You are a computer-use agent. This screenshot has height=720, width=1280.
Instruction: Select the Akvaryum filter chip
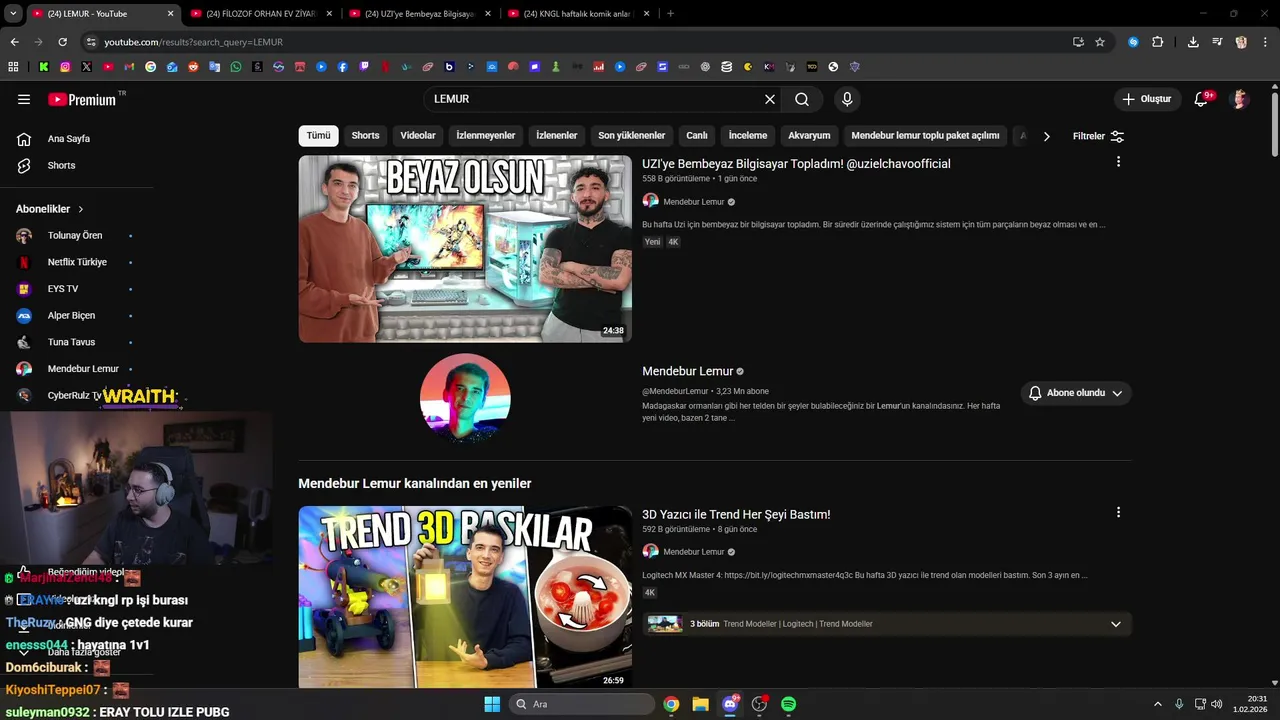pyautogui.click(x=809, y=136)
